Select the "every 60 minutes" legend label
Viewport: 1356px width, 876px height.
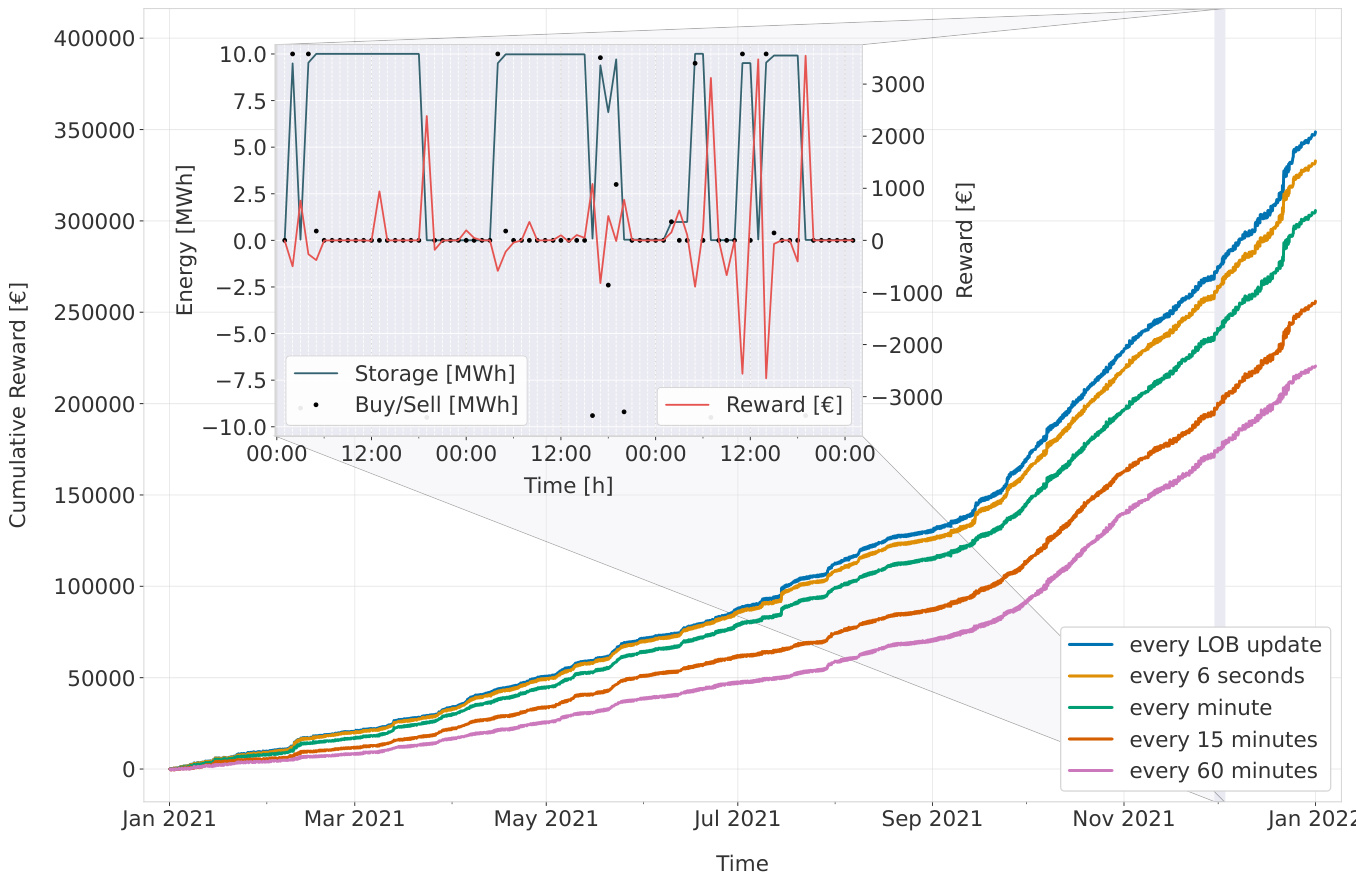coord(1222,772)
